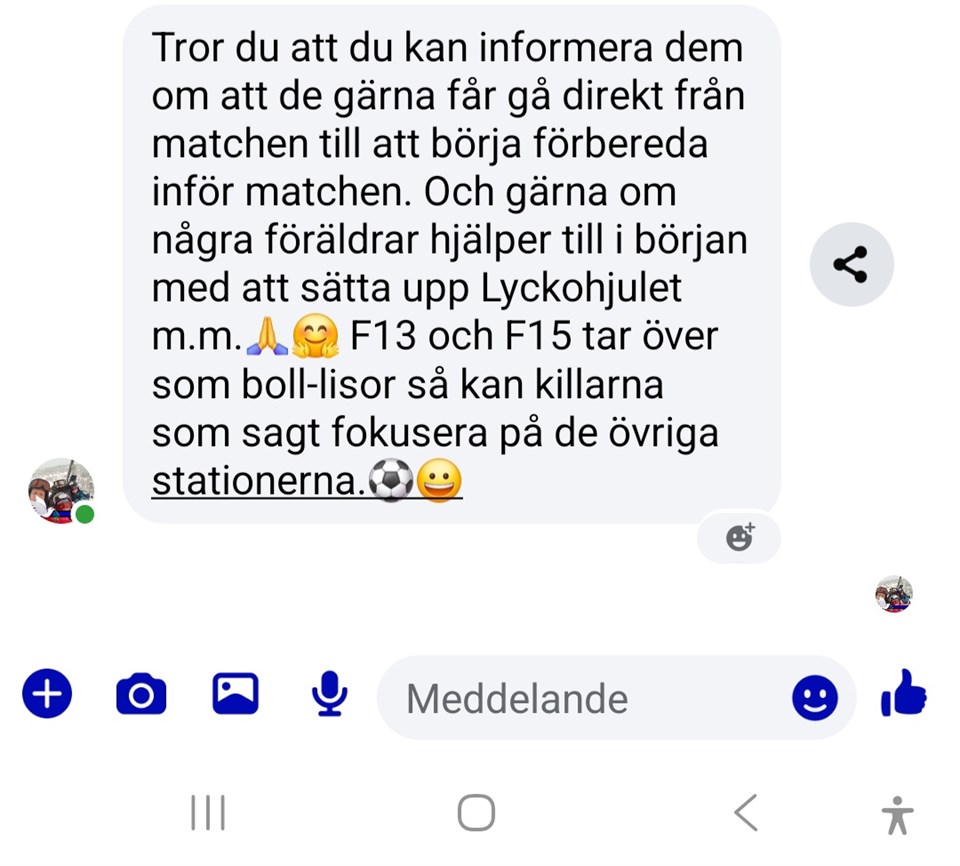Tap the small seen-by avatar indicator

click(894, 594)
